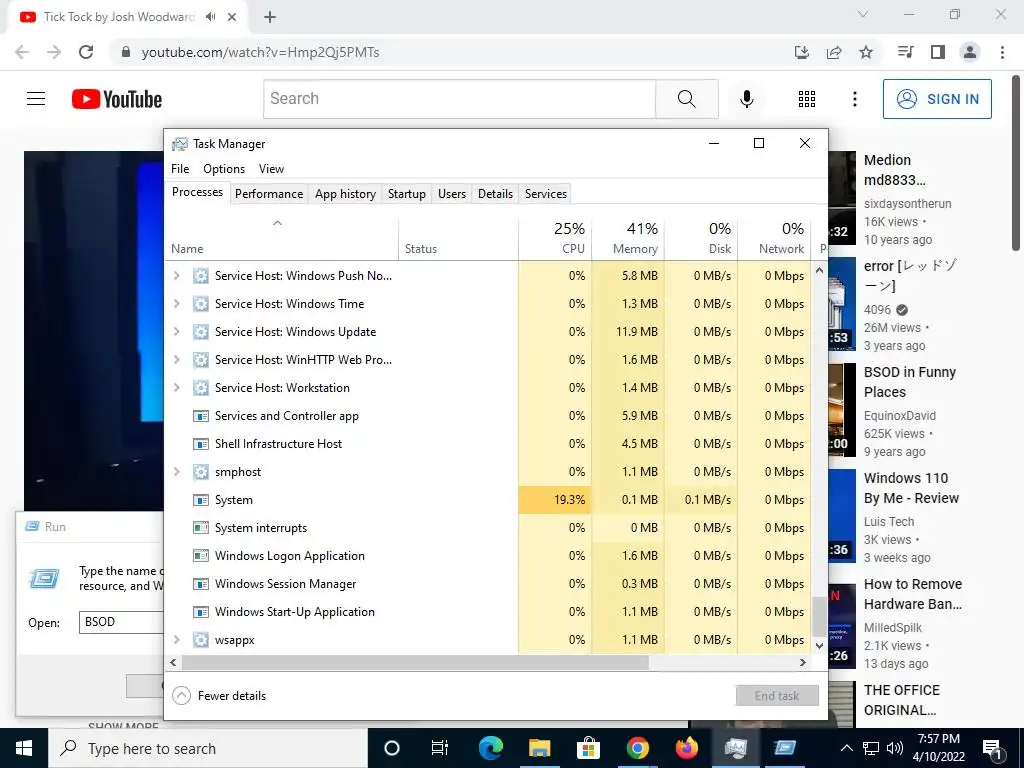Open the YouTube apps grid icon
The image size is (1024, 768).
tap(807, 99)
